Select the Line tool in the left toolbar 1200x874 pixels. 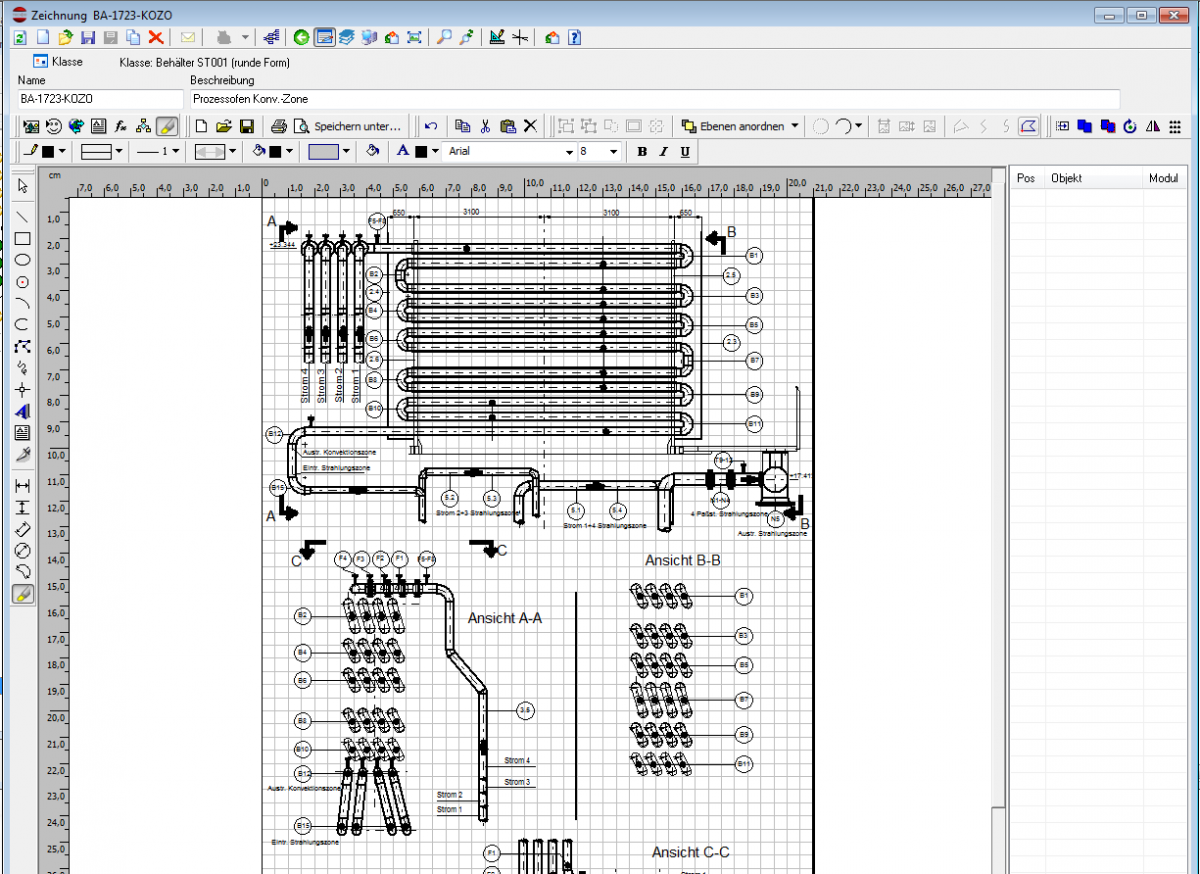(21, 217)
